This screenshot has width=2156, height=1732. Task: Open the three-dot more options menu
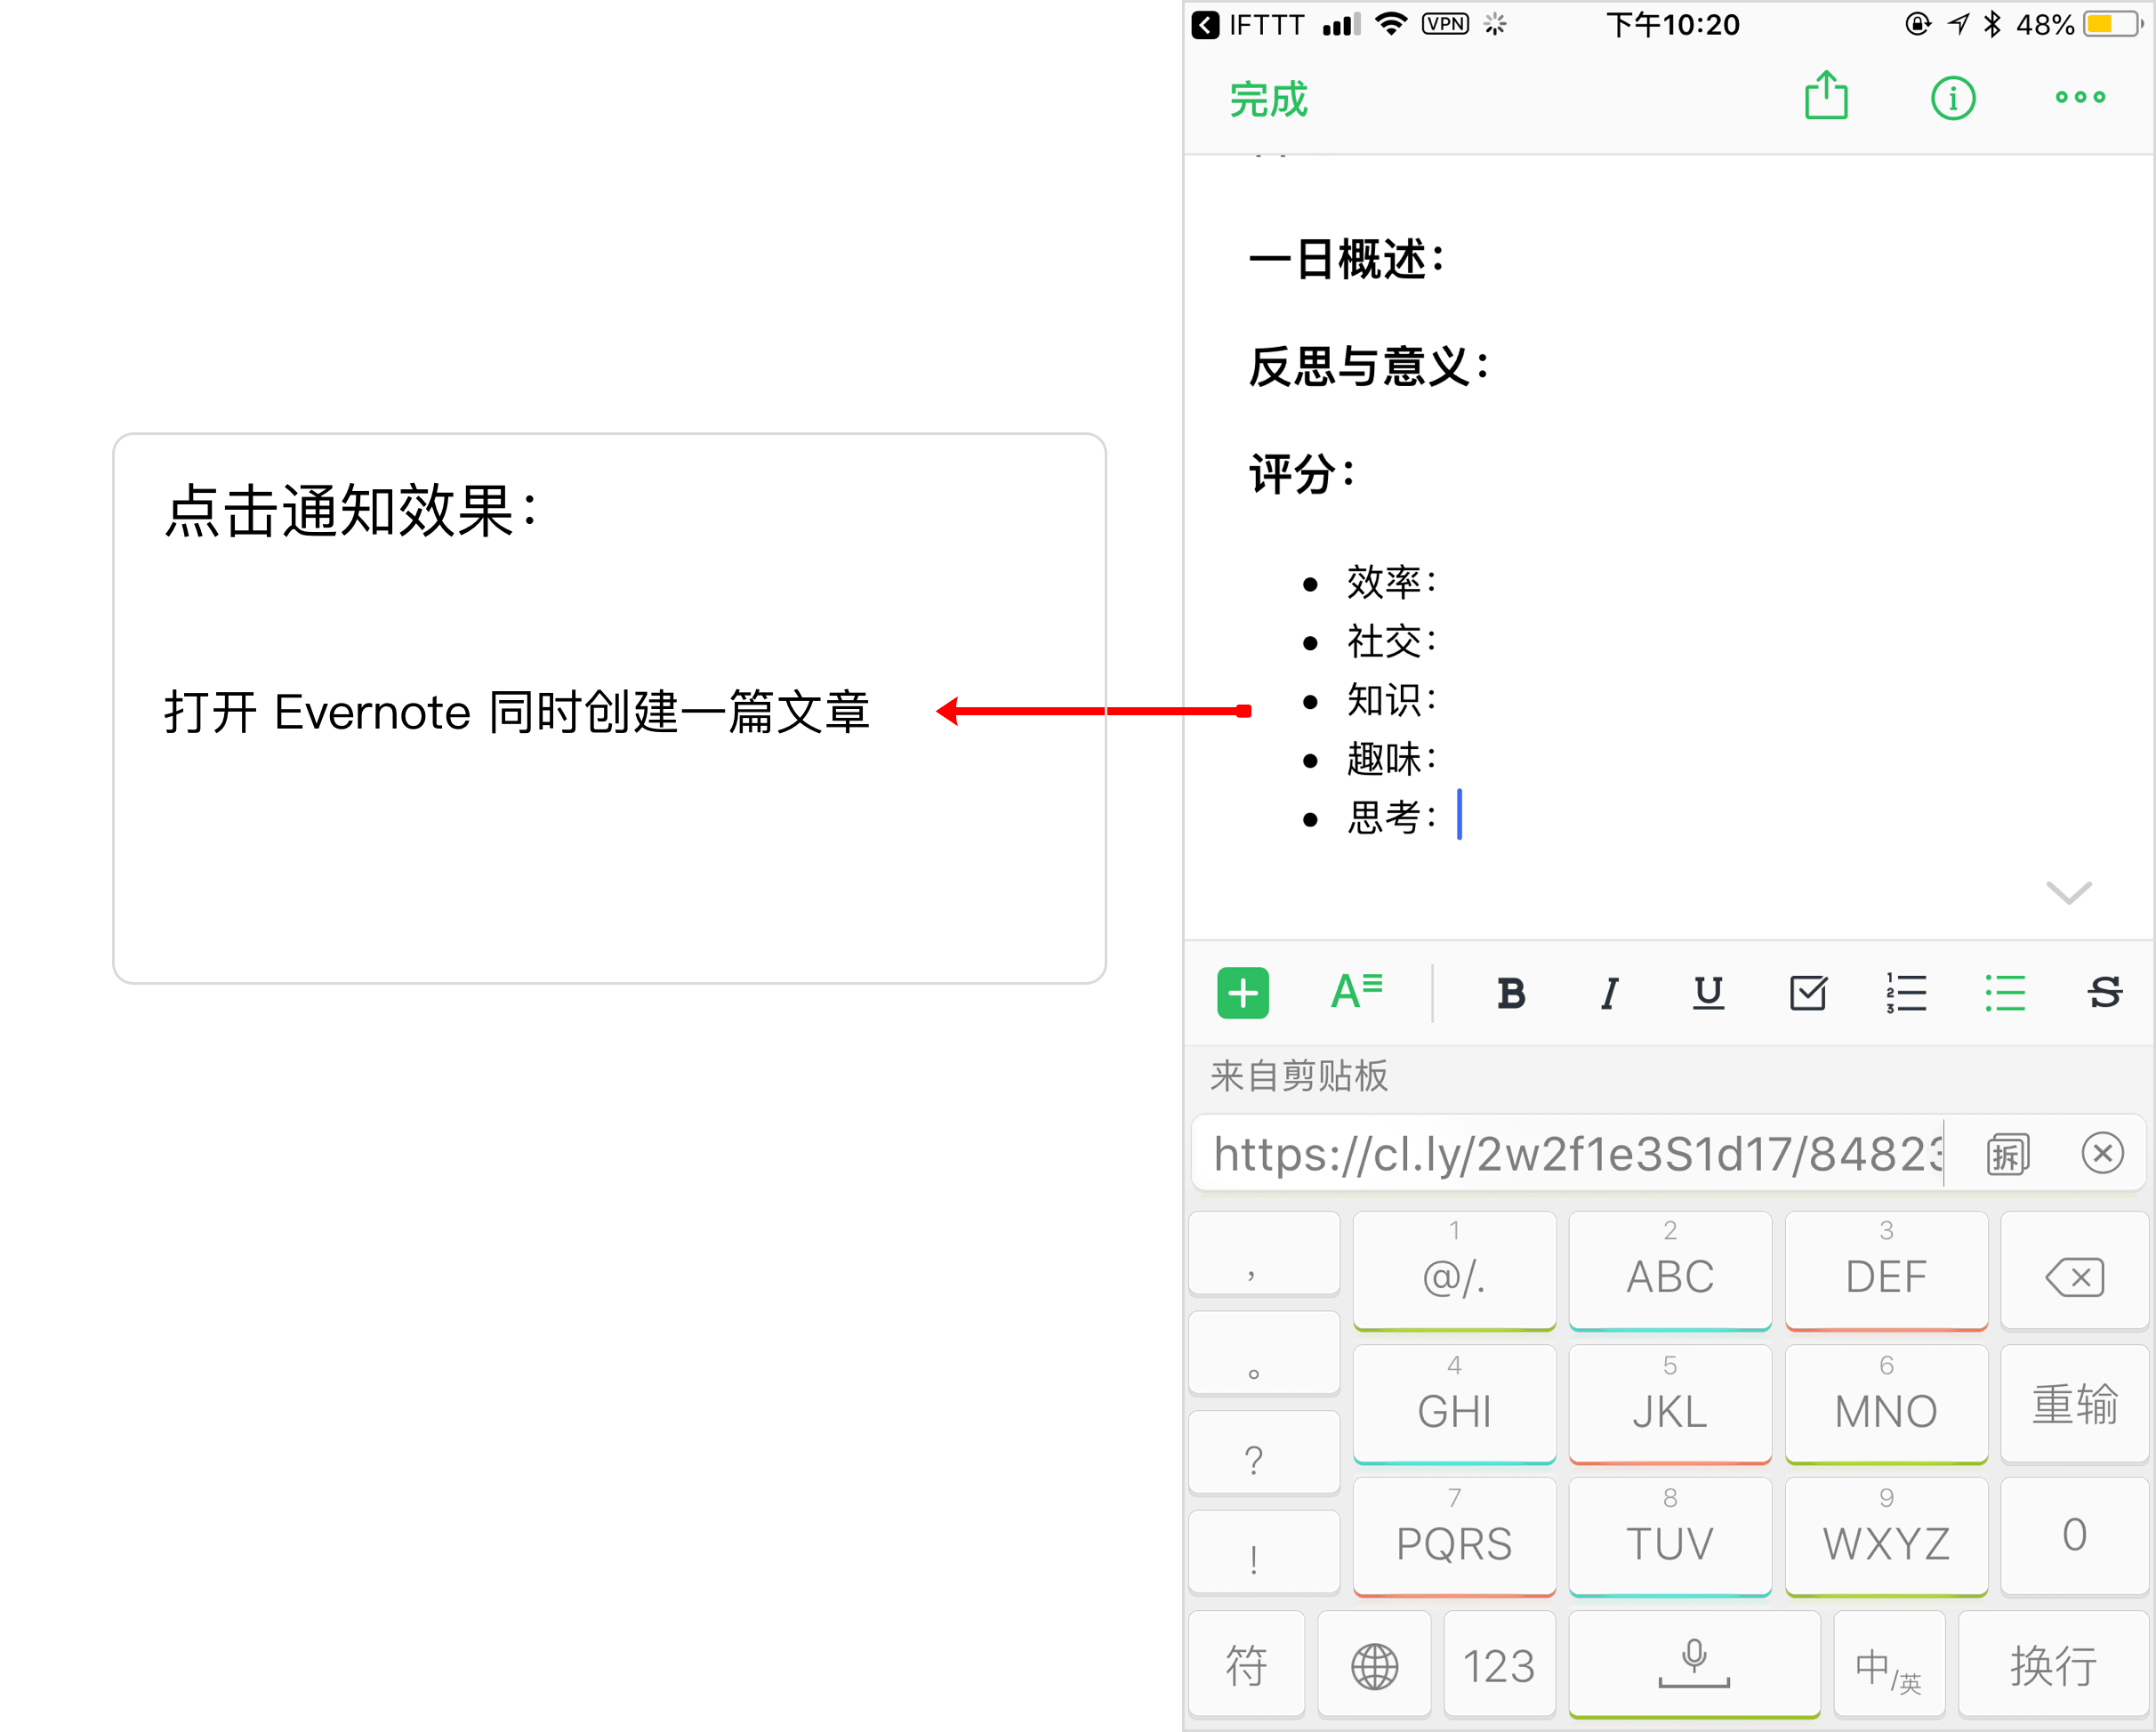pos(2079,98)
